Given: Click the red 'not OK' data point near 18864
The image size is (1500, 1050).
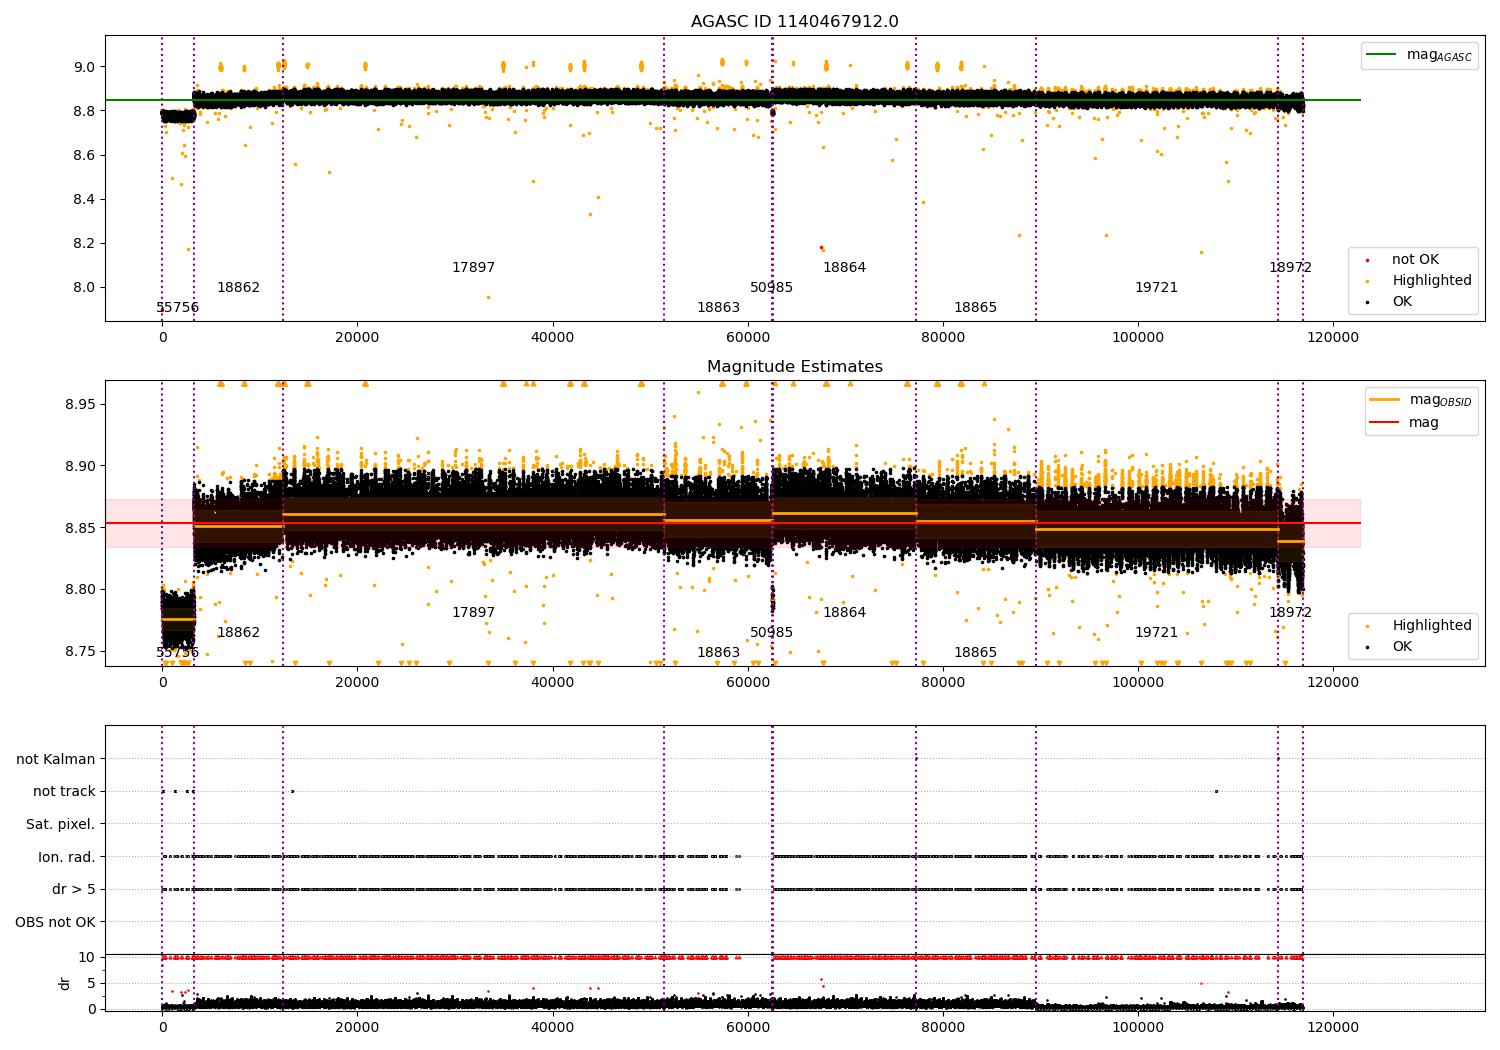Looking at the screenshot, I should (x=821, y=247).
